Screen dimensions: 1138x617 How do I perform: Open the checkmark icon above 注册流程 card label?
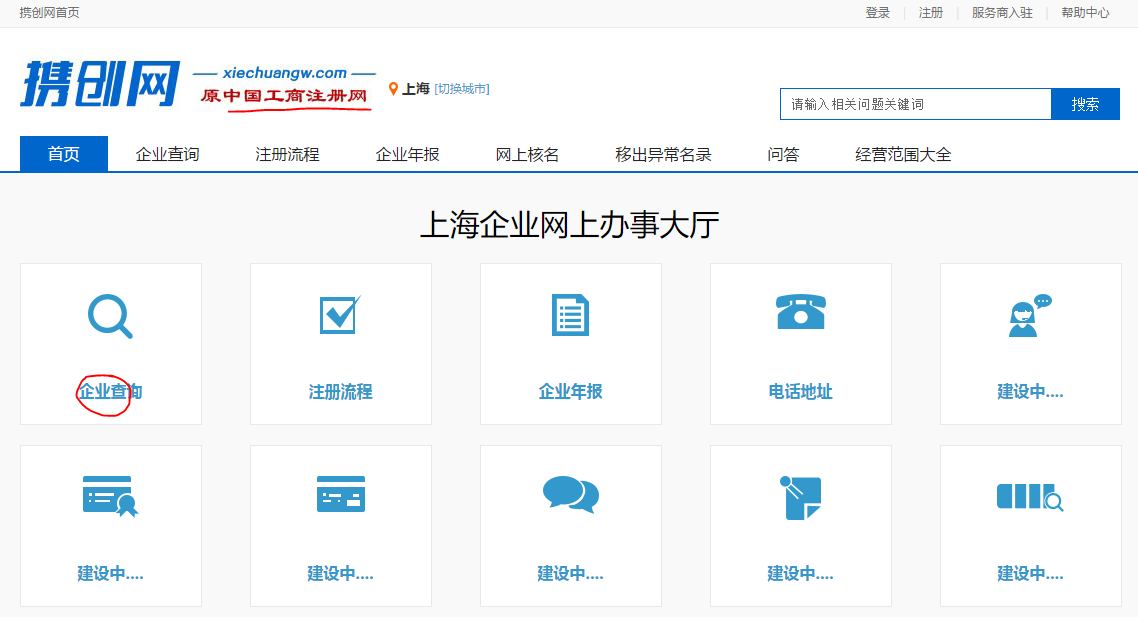coord(340,315)
